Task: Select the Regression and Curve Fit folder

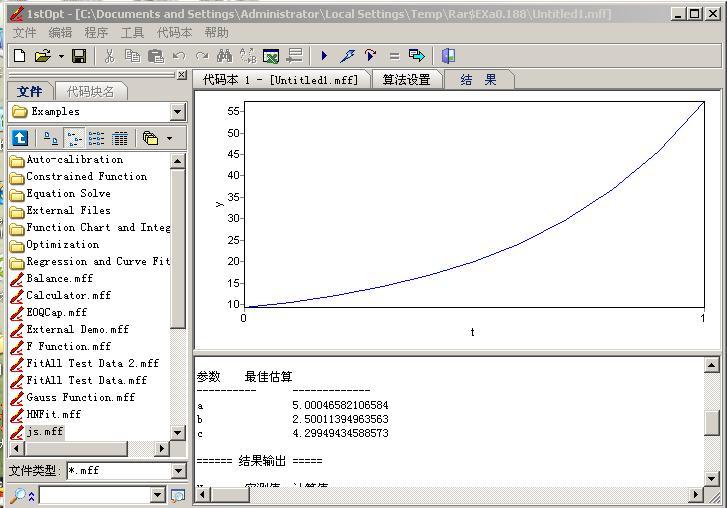Action: tap(89, 262)
